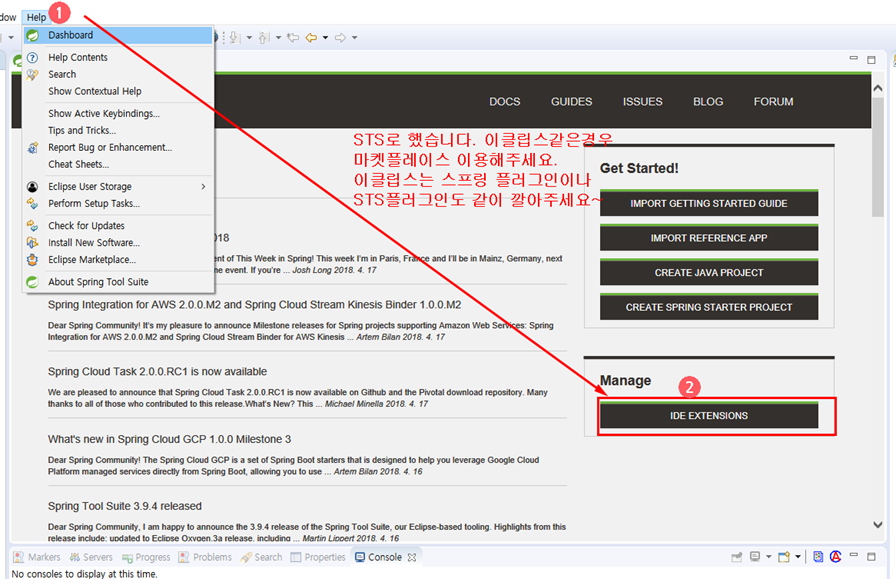Switch to the Markers tab
This screenshot has width=896, height=579.
pyautogui.click(x=37, y=557)
